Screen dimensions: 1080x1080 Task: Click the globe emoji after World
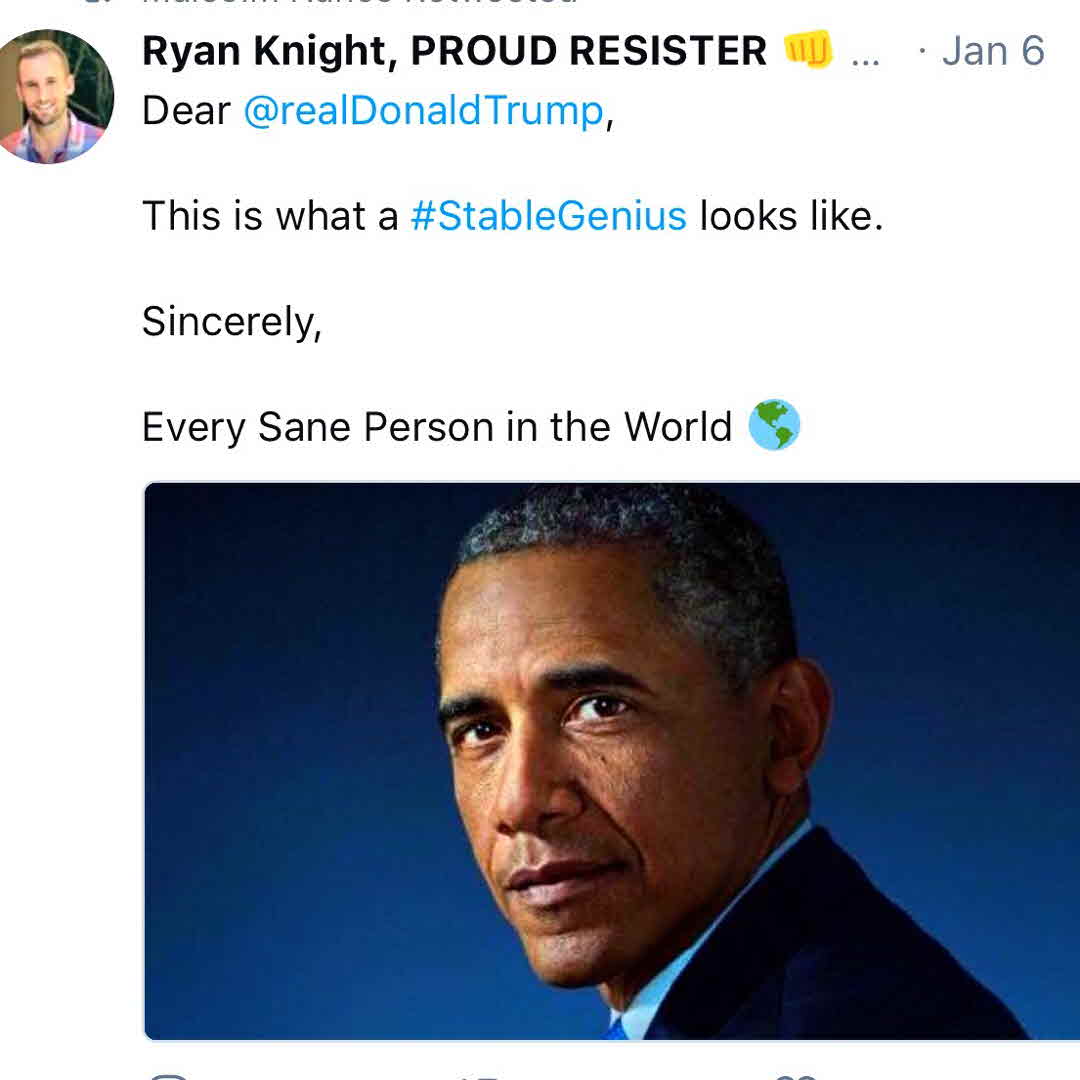click(774, 425)
